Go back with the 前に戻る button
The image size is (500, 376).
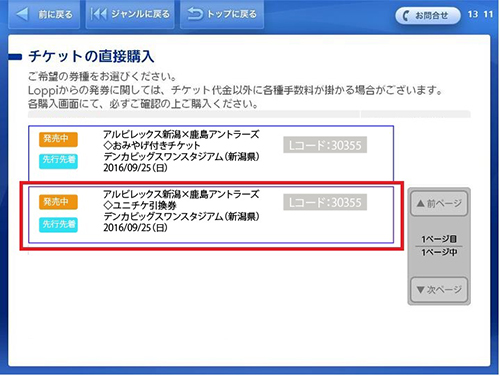click(44, 14)
